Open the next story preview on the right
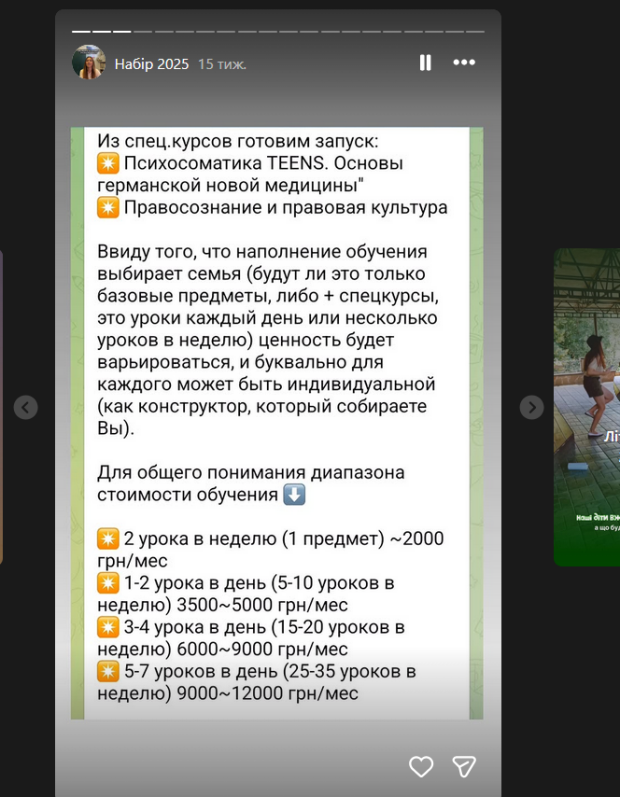 (588, 407)
